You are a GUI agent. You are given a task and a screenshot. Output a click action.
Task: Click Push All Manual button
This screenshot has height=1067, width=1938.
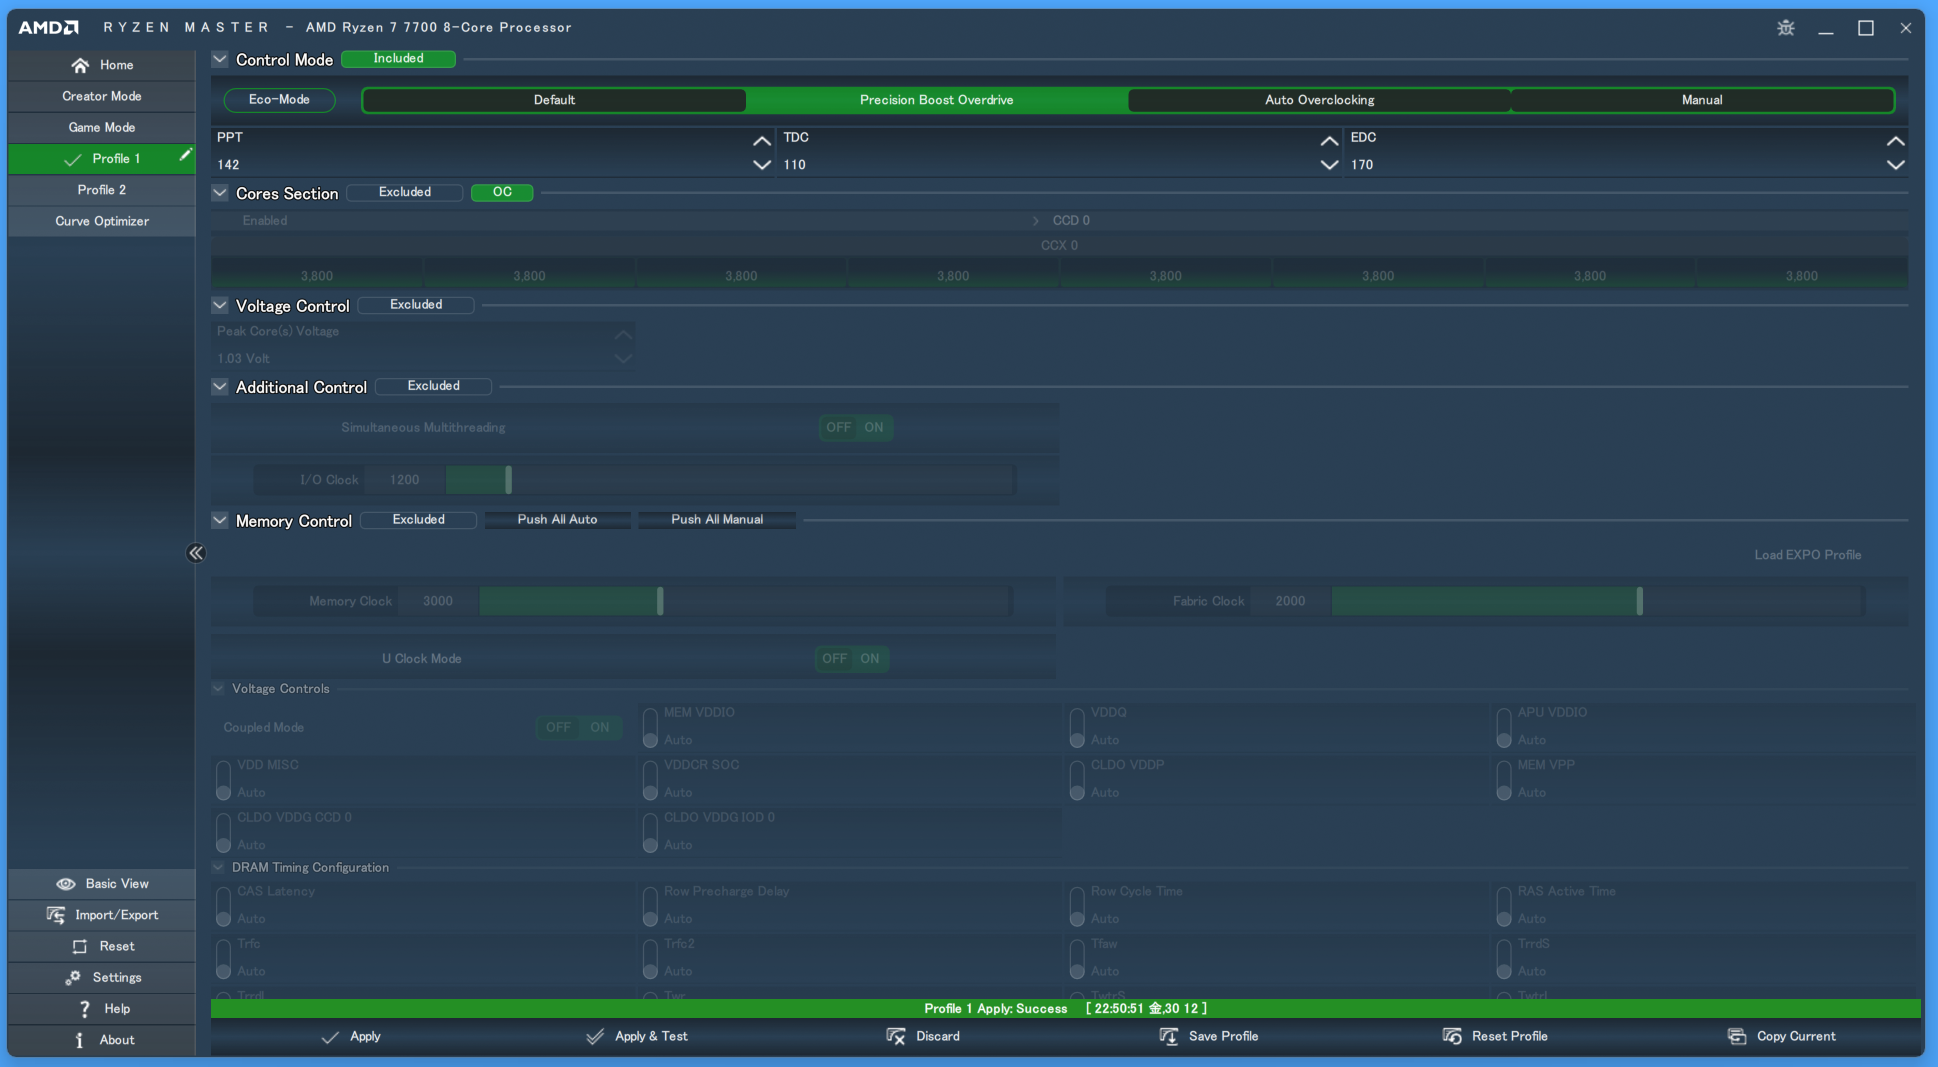point(717,520)
